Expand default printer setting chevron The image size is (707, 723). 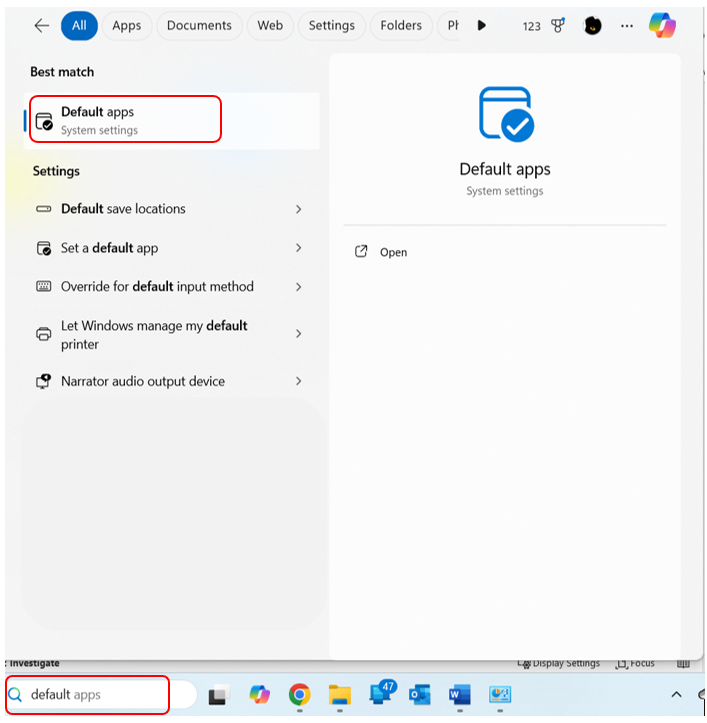pyautogui.click(x=299, y=333)
